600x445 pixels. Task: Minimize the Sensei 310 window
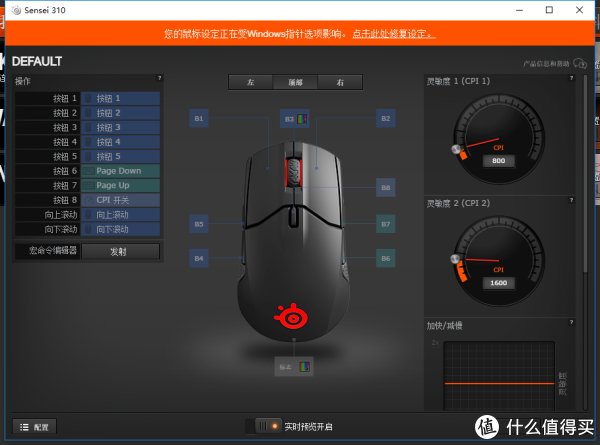tap(519, 10)
